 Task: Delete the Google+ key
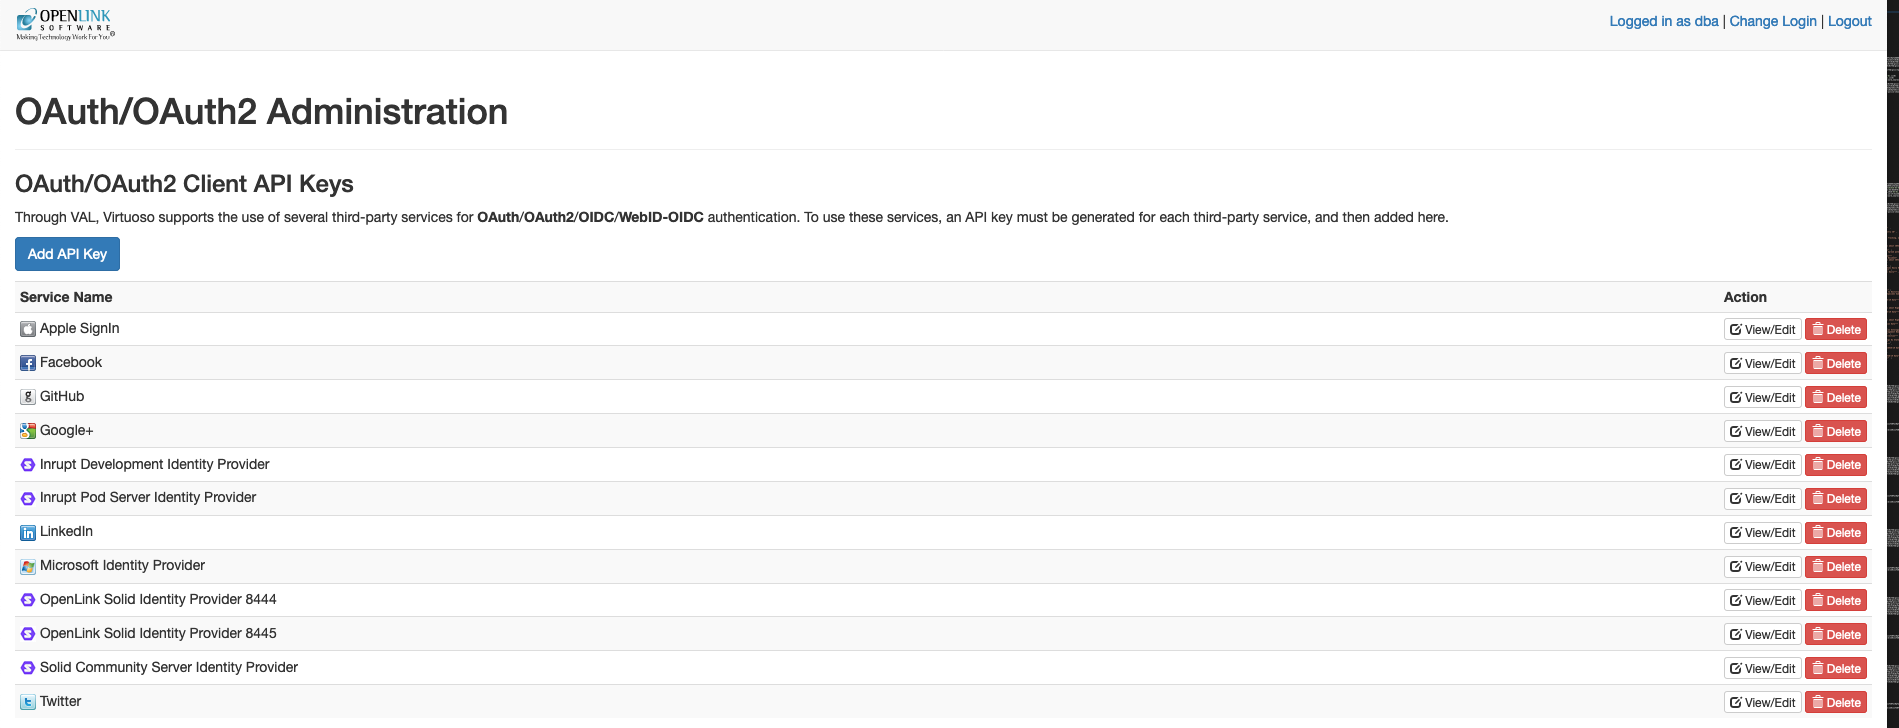(1836, 431)
